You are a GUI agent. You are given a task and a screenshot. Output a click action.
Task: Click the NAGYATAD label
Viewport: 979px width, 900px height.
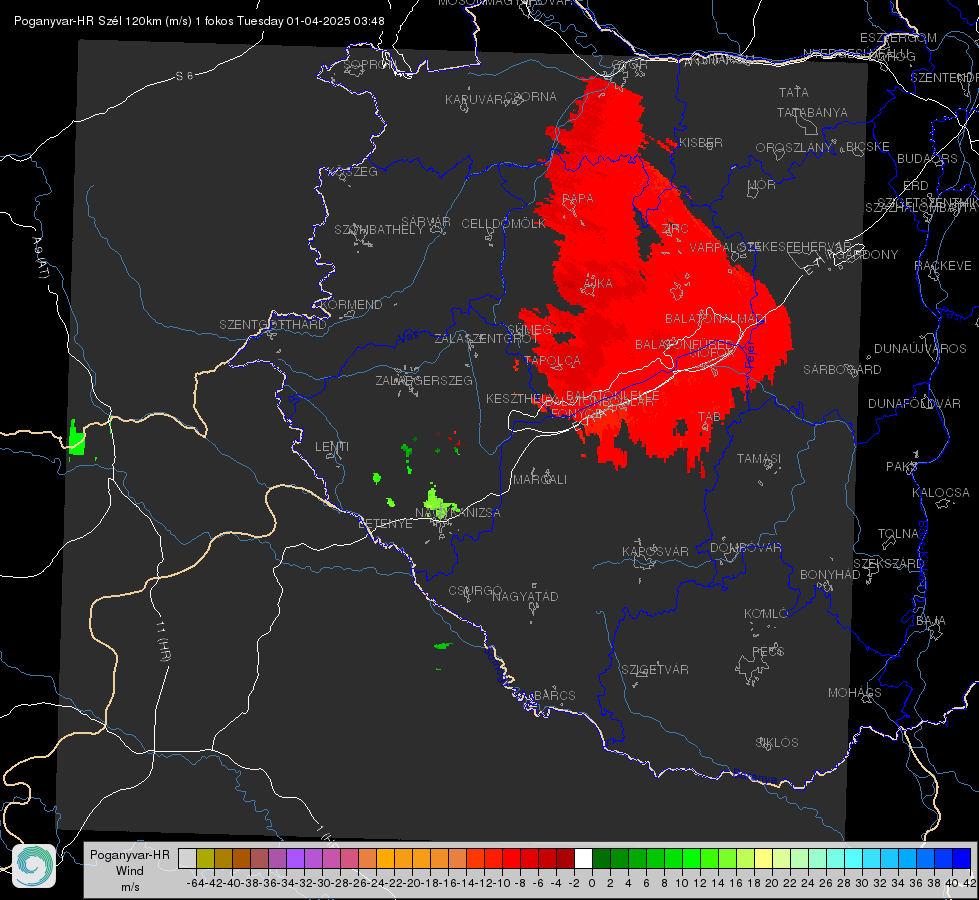(525, 596)
